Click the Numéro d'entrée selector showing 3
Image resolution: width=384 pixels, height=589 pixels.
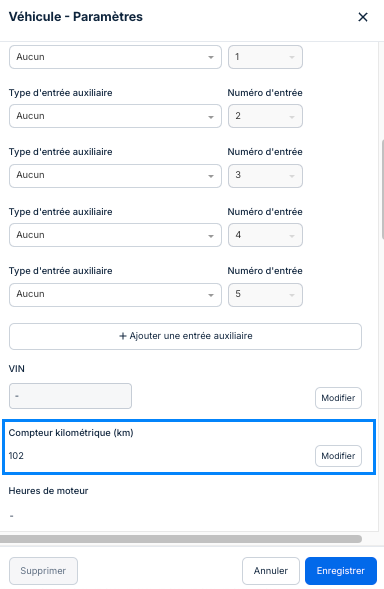pyautogui.click(x=265, y=175)
